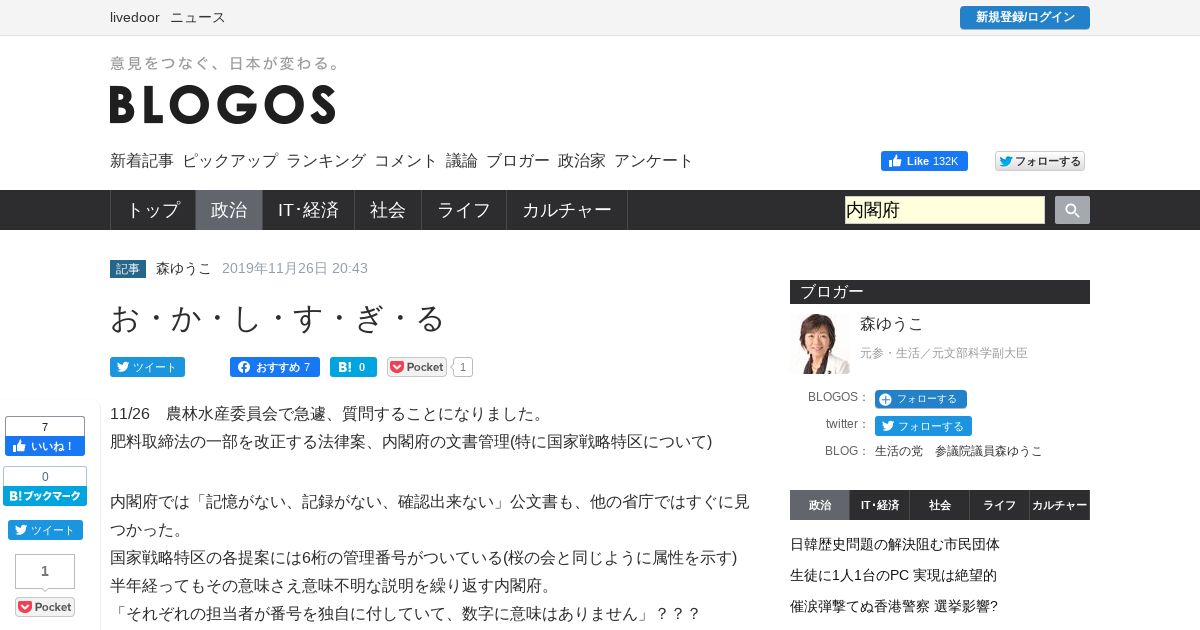Click the ツイート button under article title
Screen dimensions: 1200x630
coord(147,367)
